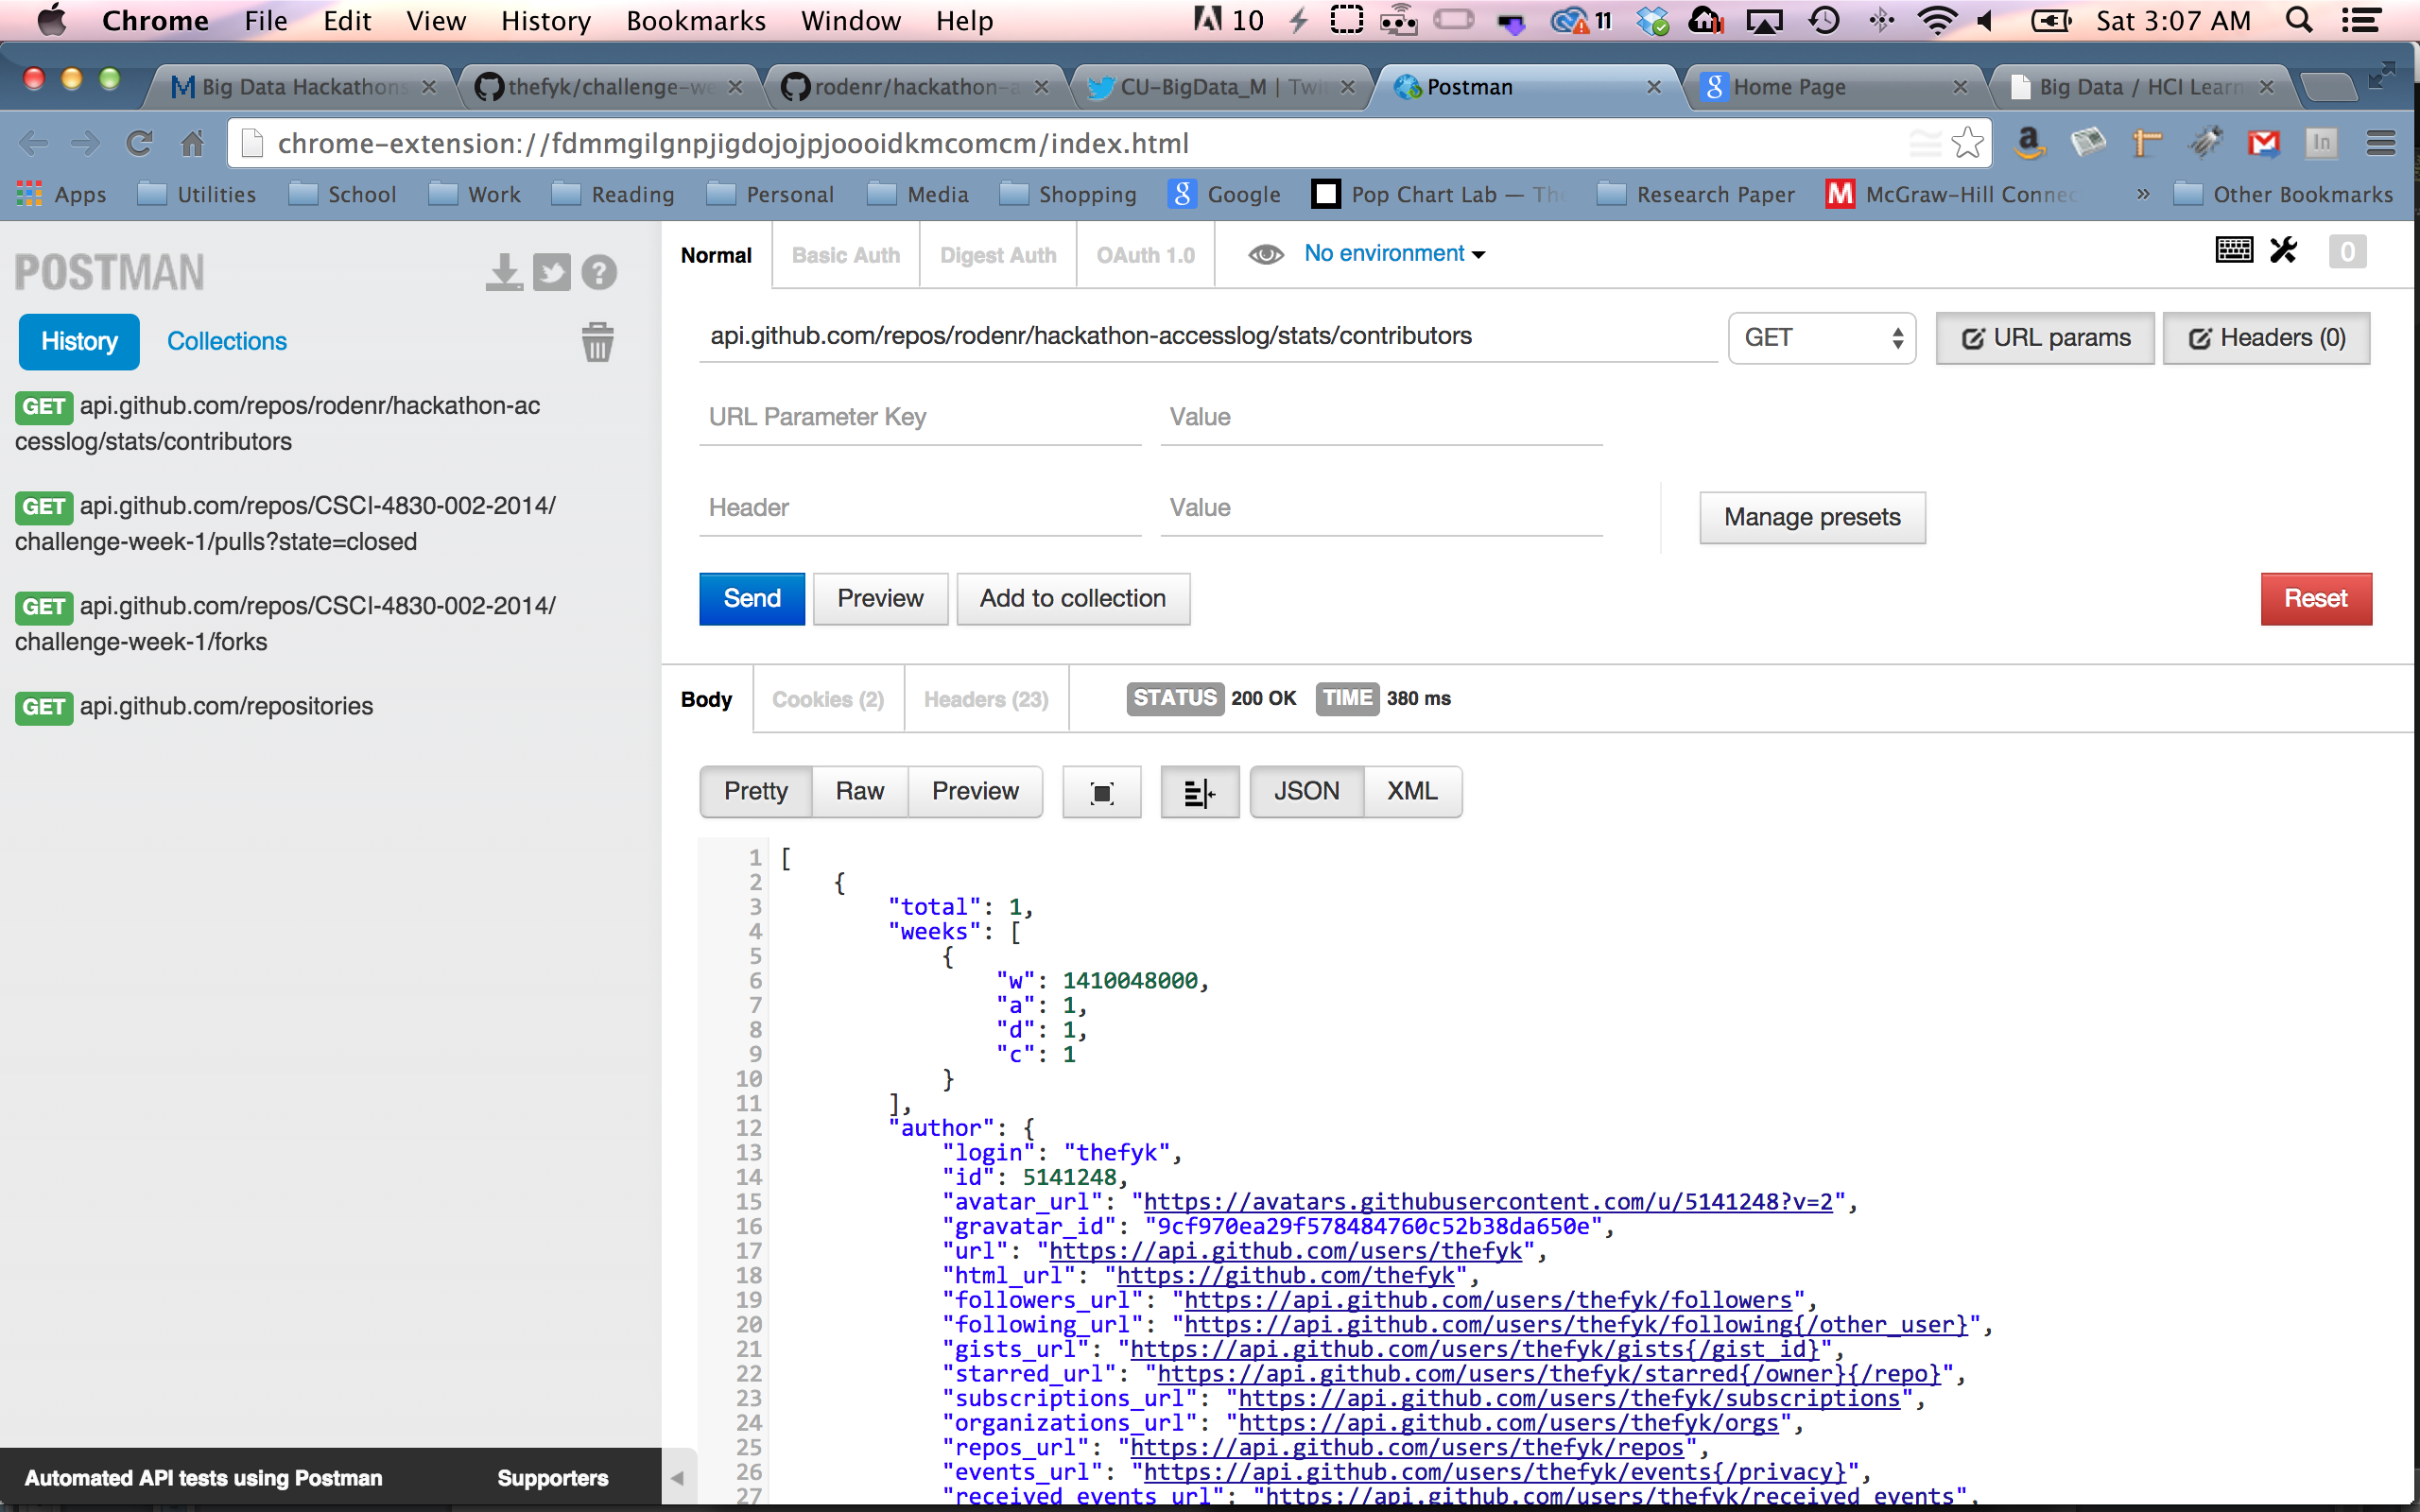Select the Raw response view
Image resolution: width=2420 pixels, height=1512 pixels.
[859, 791]
